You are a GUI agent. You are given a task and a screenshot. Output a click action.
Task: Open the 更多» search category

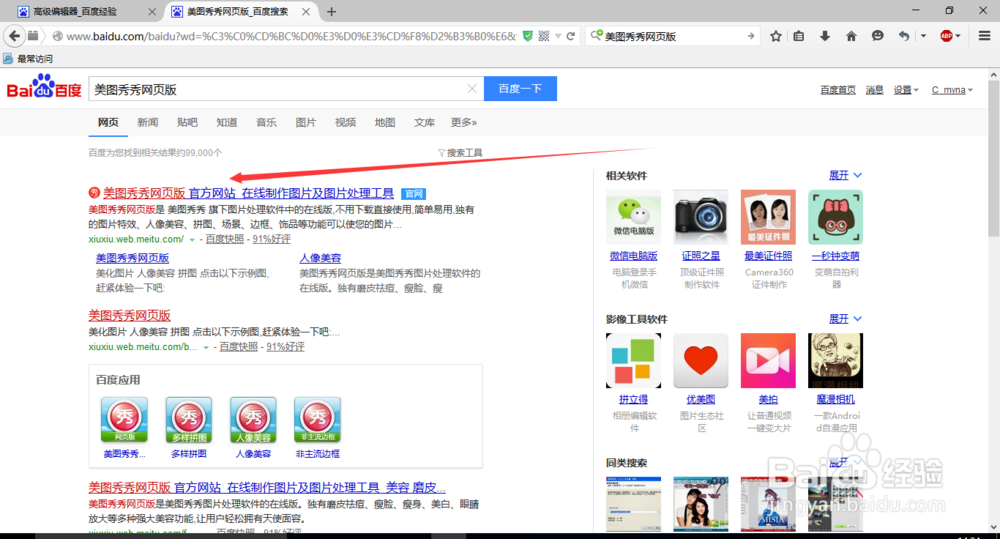[x=464, y=122]
